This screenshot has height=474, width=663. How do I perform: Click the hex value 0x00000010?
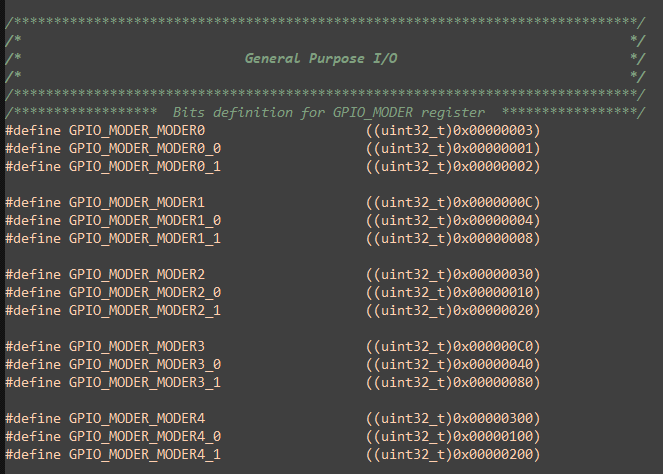coord(493,293)
